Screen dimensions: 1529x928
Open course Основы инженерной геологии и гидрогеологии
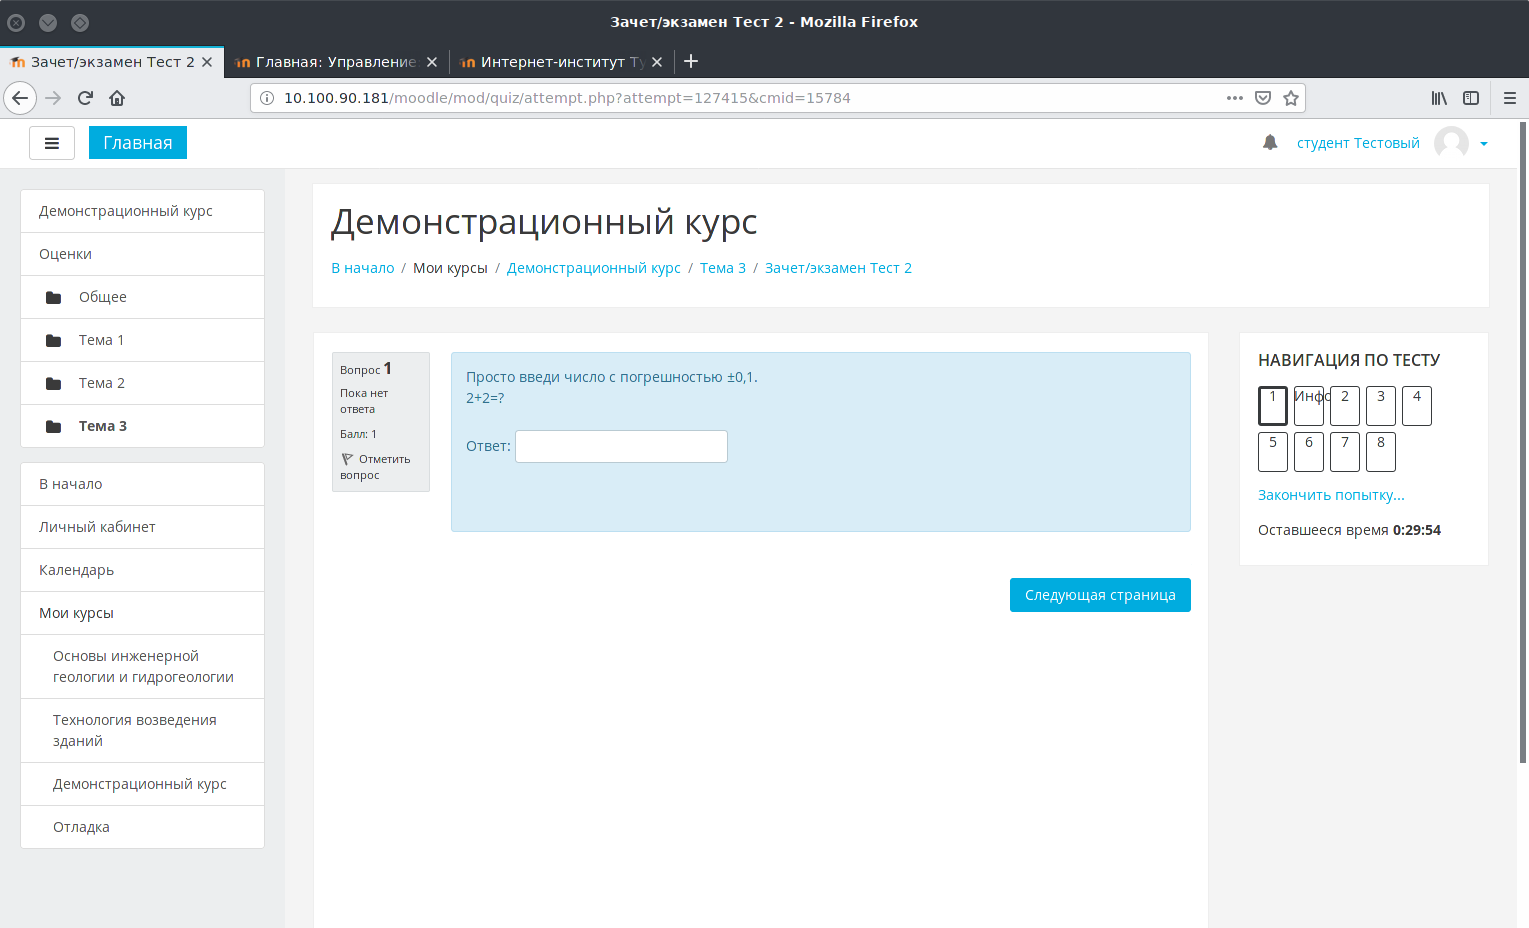(x=142, y=667)
